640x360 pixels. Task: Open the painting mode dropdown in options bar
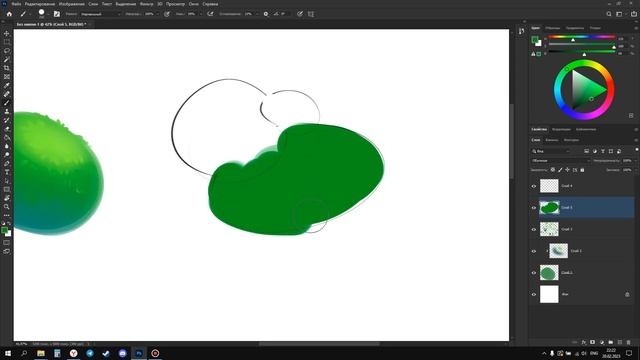(x=100, y=14)
